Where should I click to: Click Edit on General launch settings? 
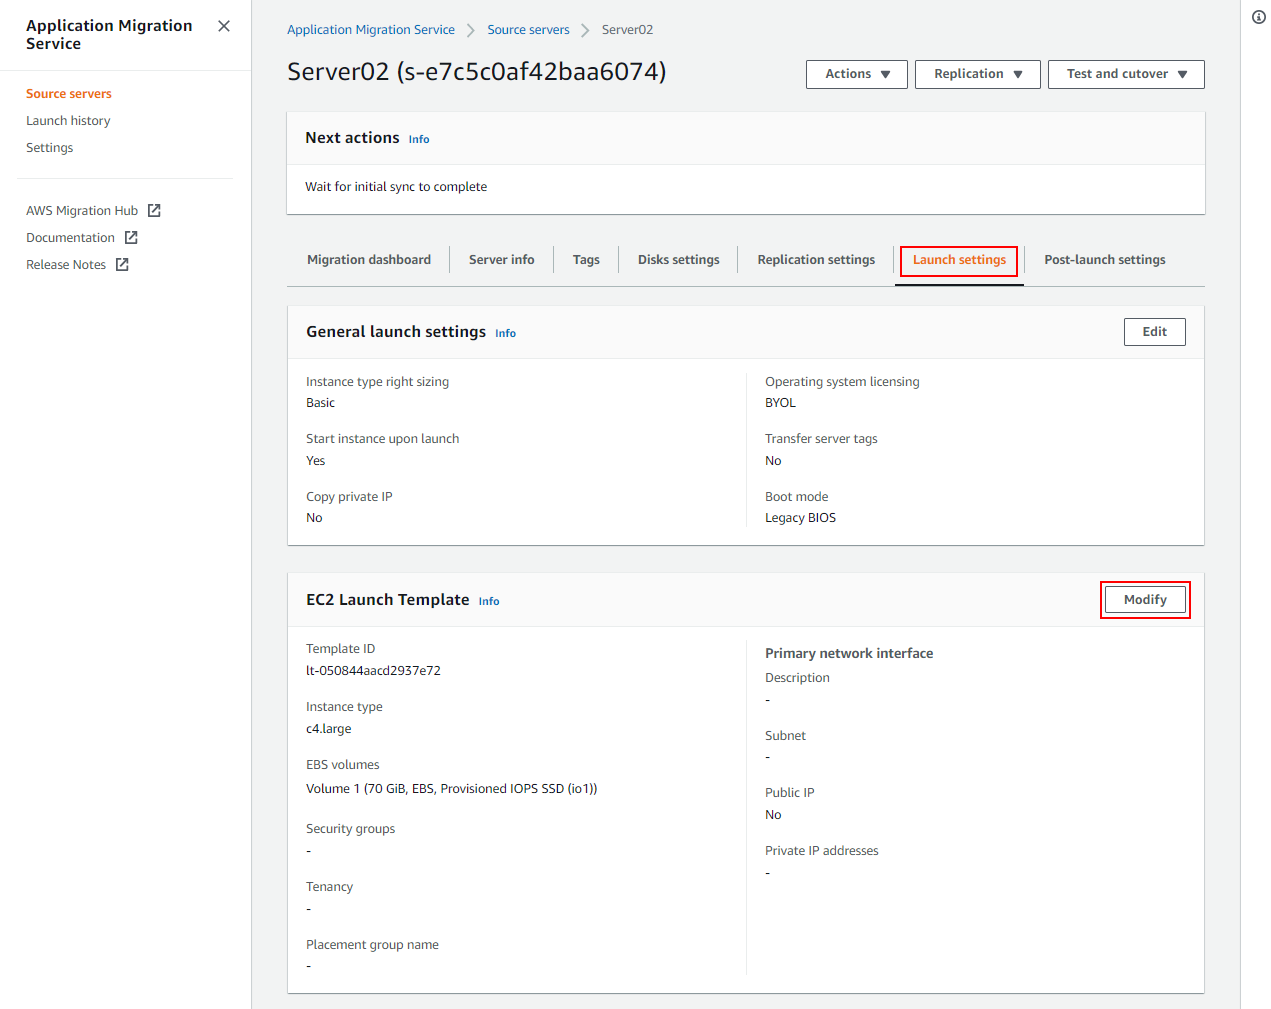click(1154, 331)
